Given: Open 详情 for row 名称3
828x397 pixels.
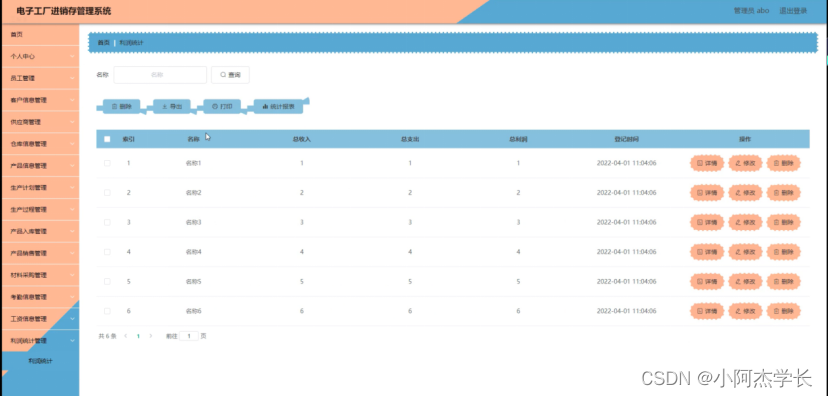Looking at the screenshot, I should coord(707,222).
